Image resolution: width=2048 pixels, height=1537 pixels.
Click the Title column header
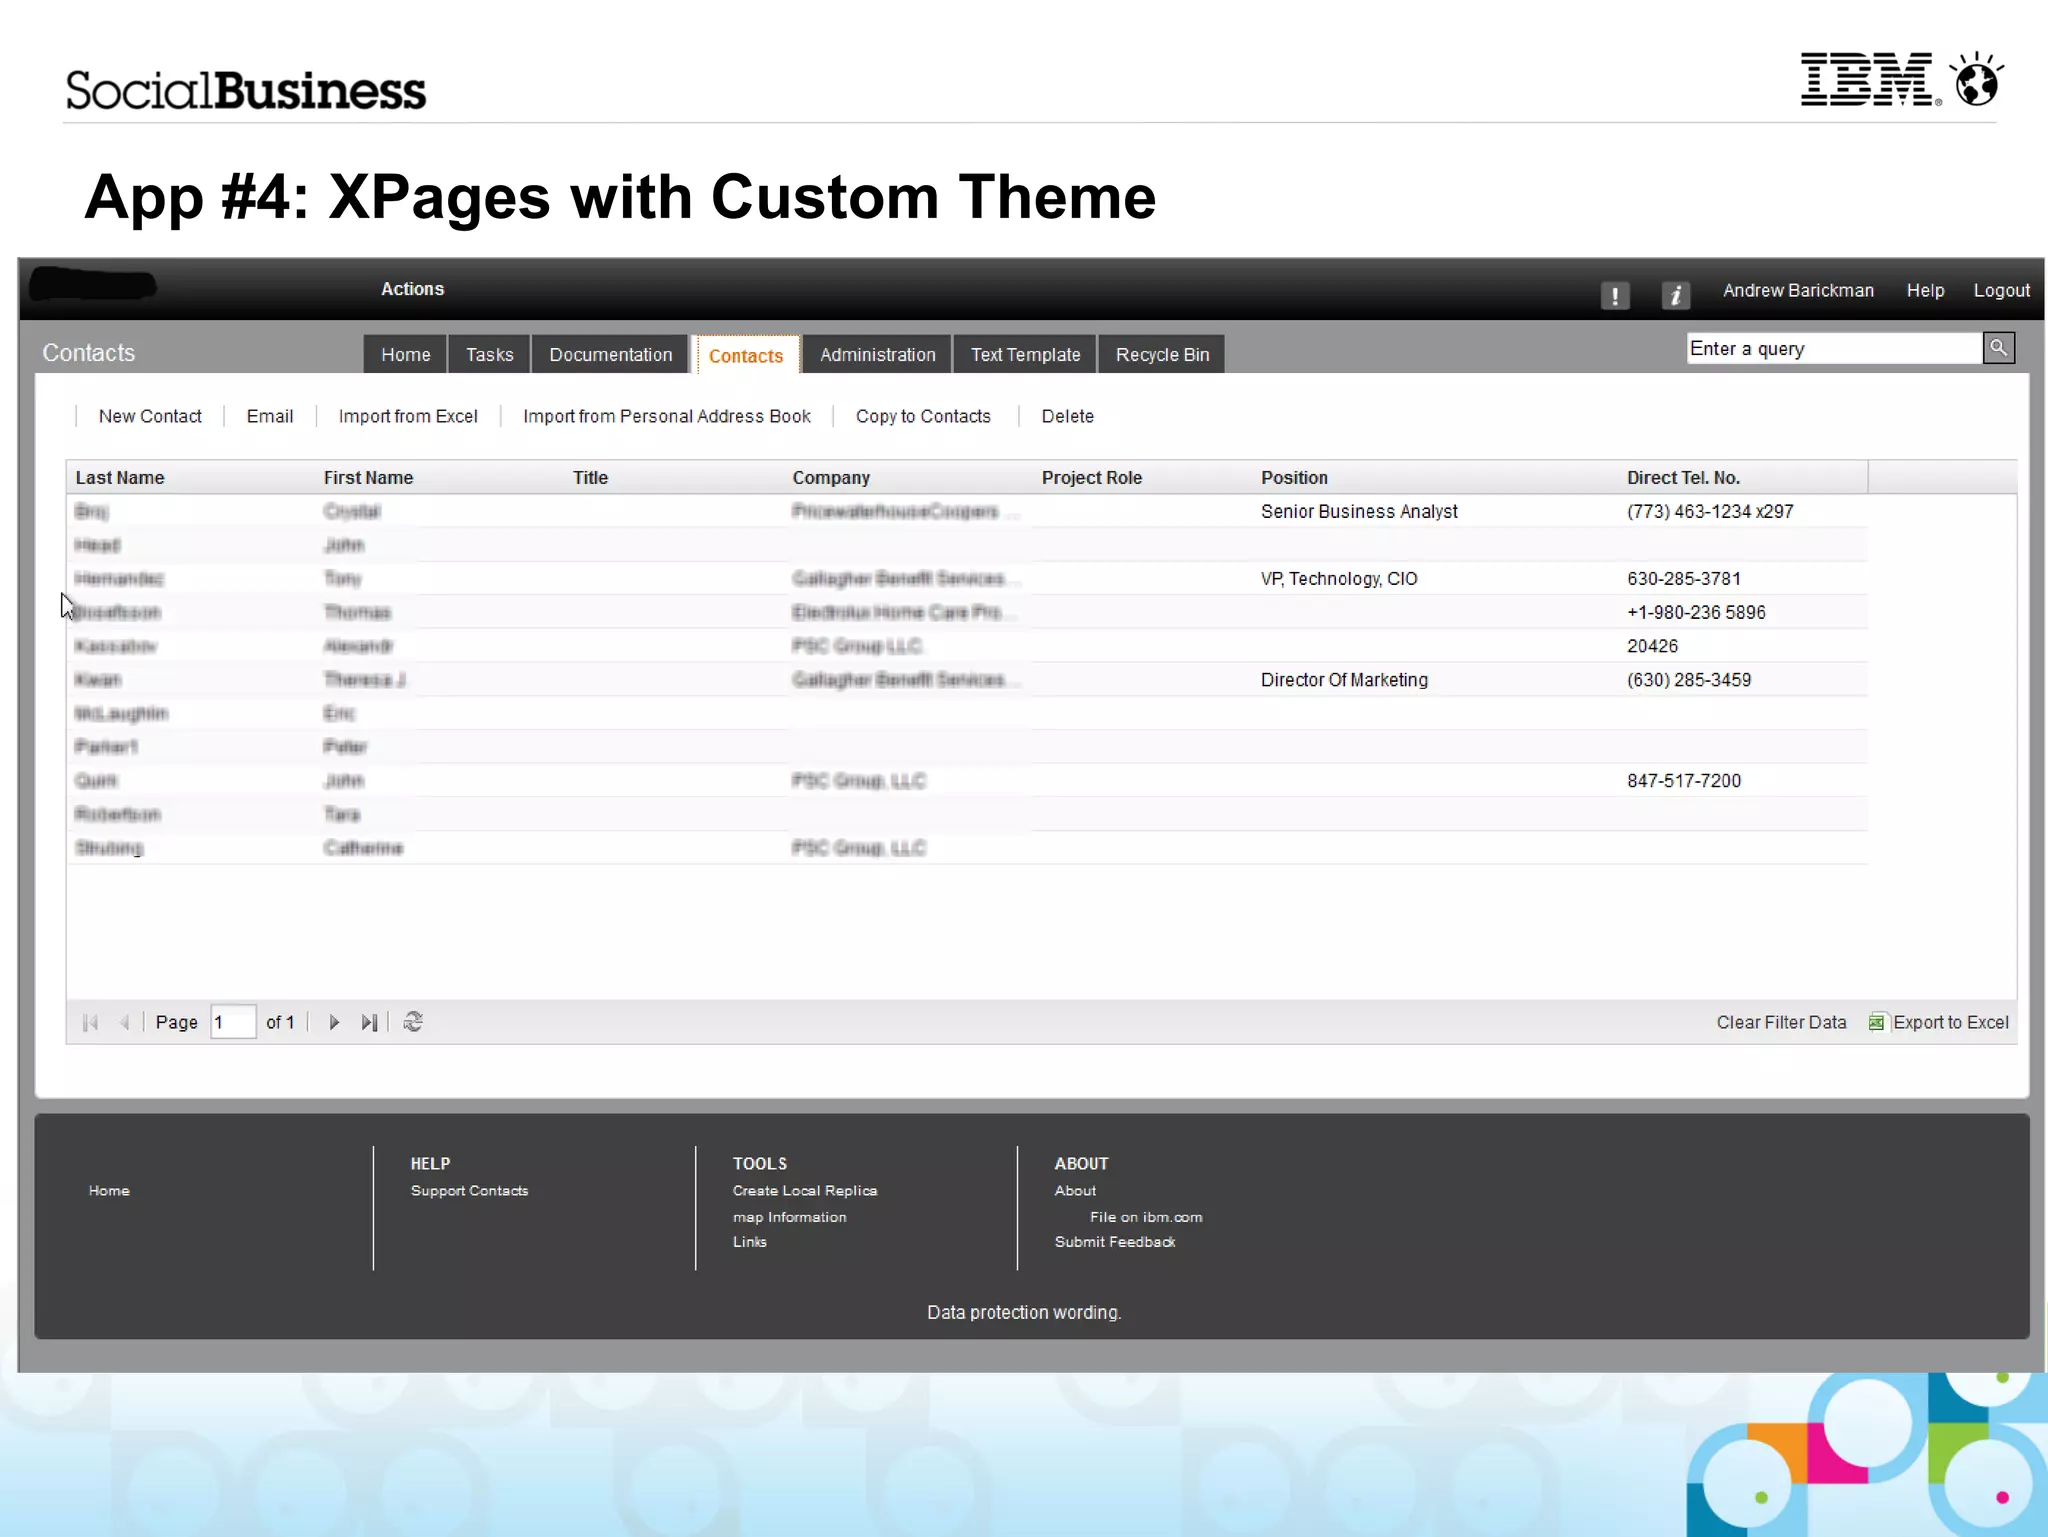pos(590,477)
